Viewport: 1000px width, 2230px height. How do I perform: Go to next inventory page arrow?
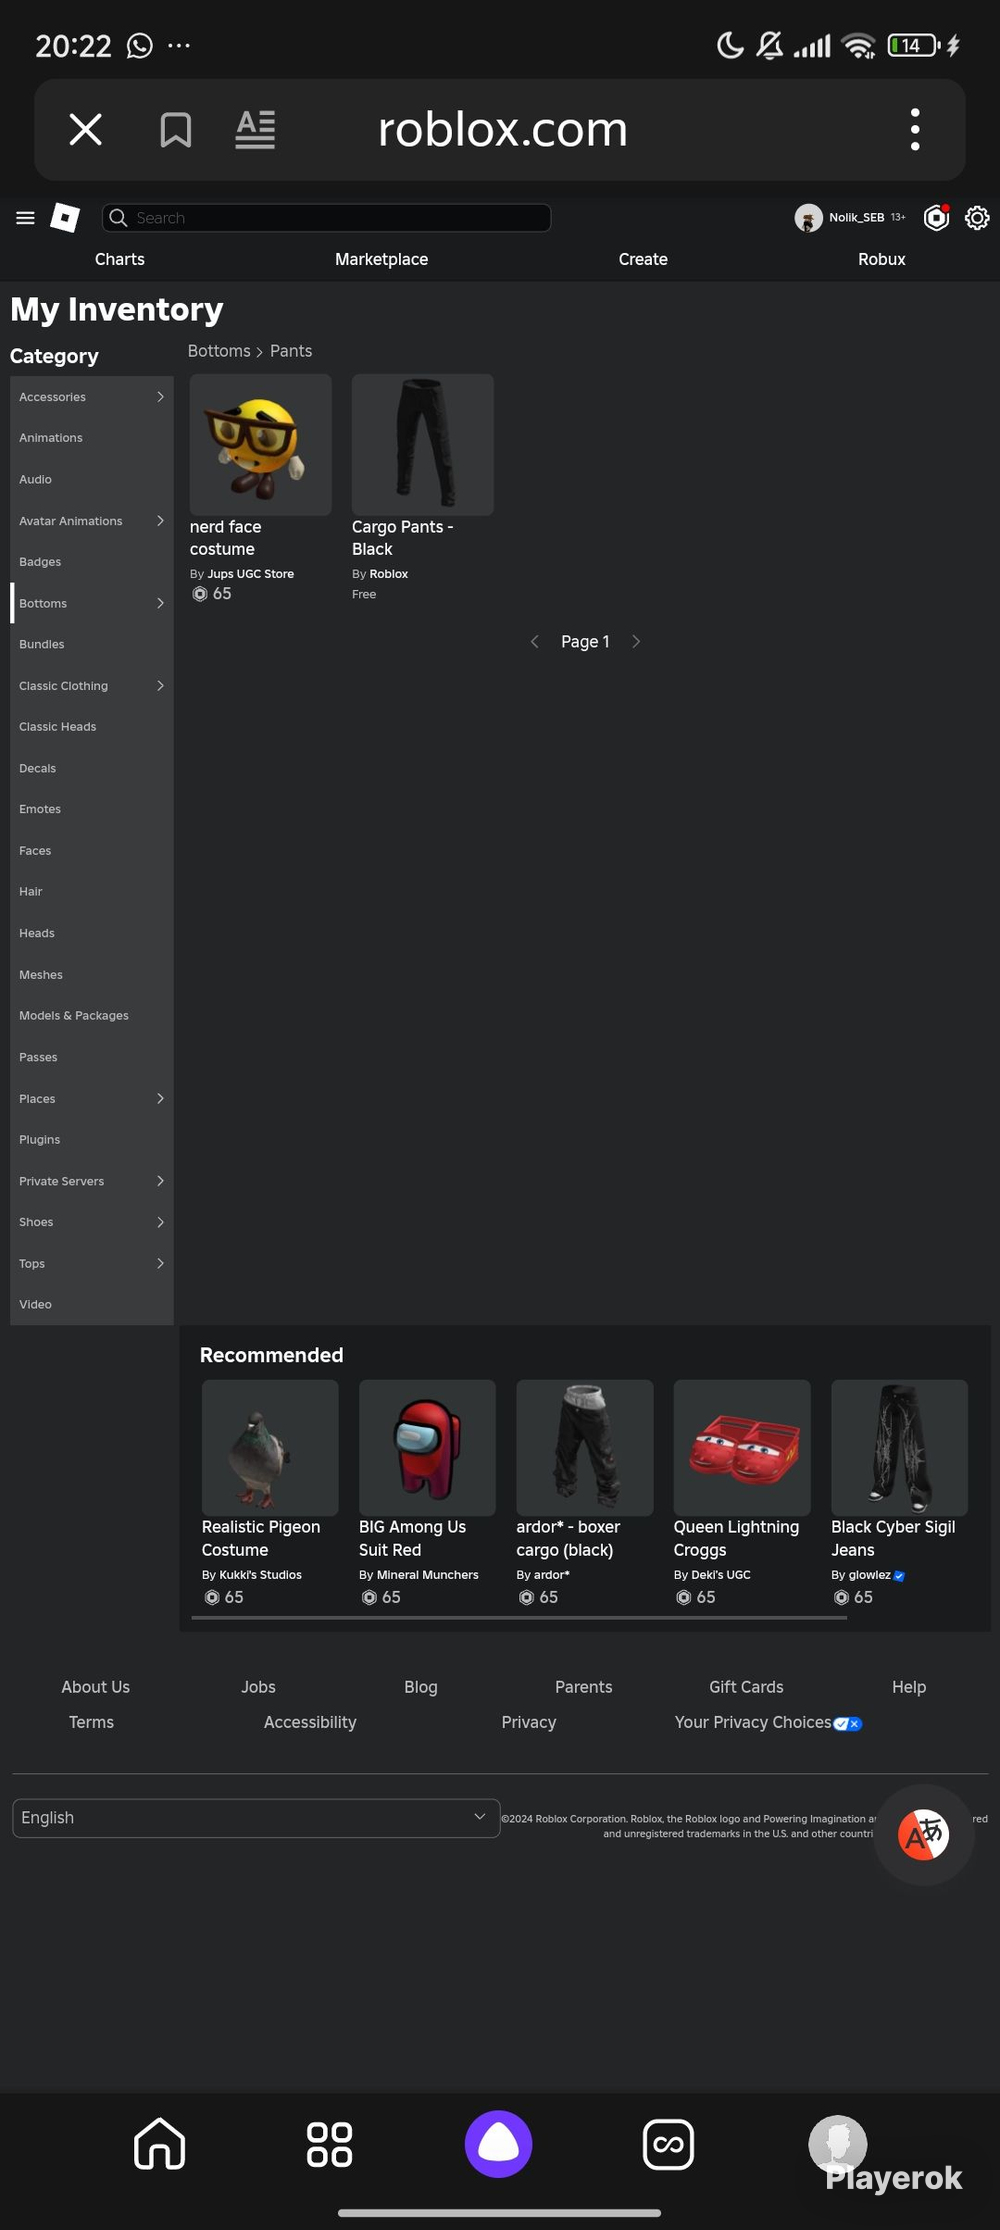coord(636,642)
